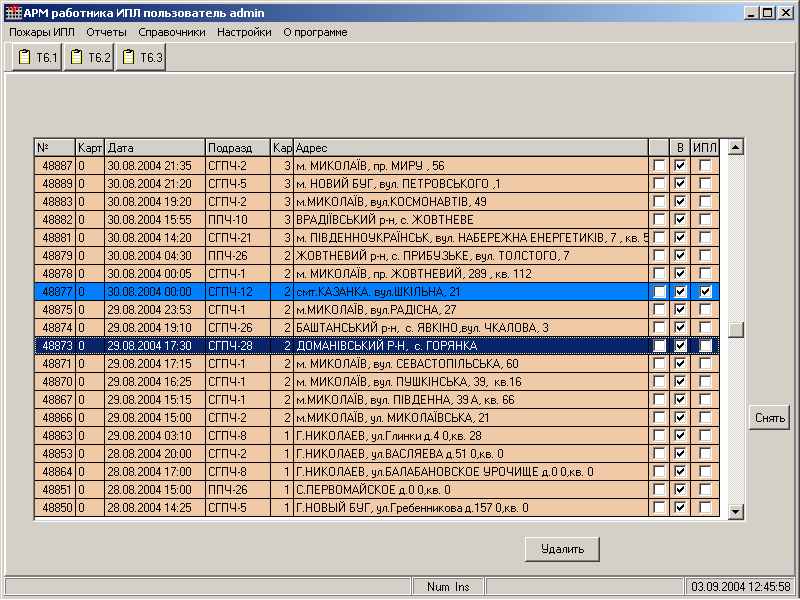This screenshot has height=600, width=800.
Task: Toggle ИПЛ checkbox for row 48863
Action: (x=705, y=436)
